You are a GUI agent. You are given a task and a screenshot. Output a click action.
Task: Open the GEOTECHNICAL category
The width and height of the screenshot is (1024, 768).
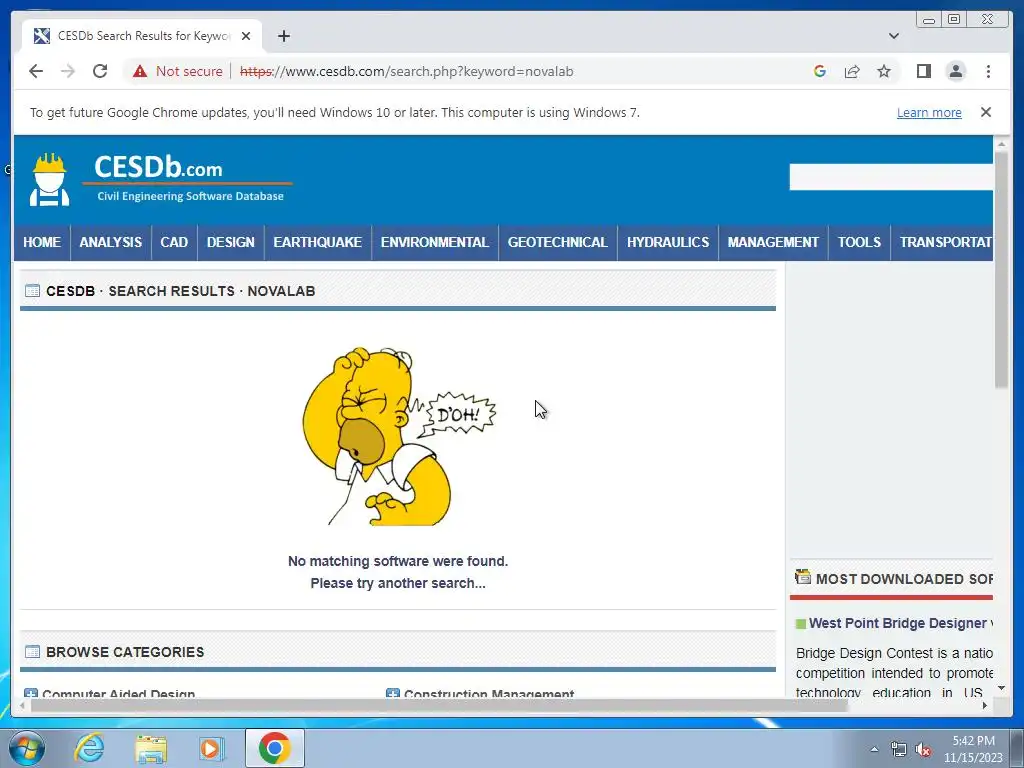point(558,242)
